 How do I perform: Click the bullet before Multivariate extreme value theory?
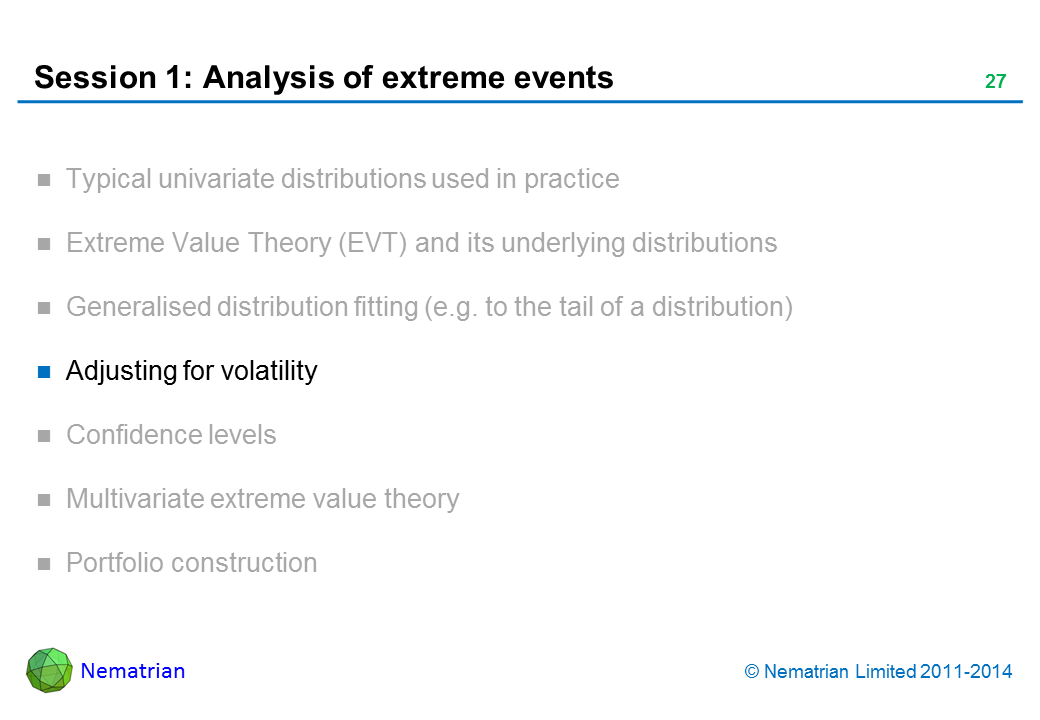[44, 501]
